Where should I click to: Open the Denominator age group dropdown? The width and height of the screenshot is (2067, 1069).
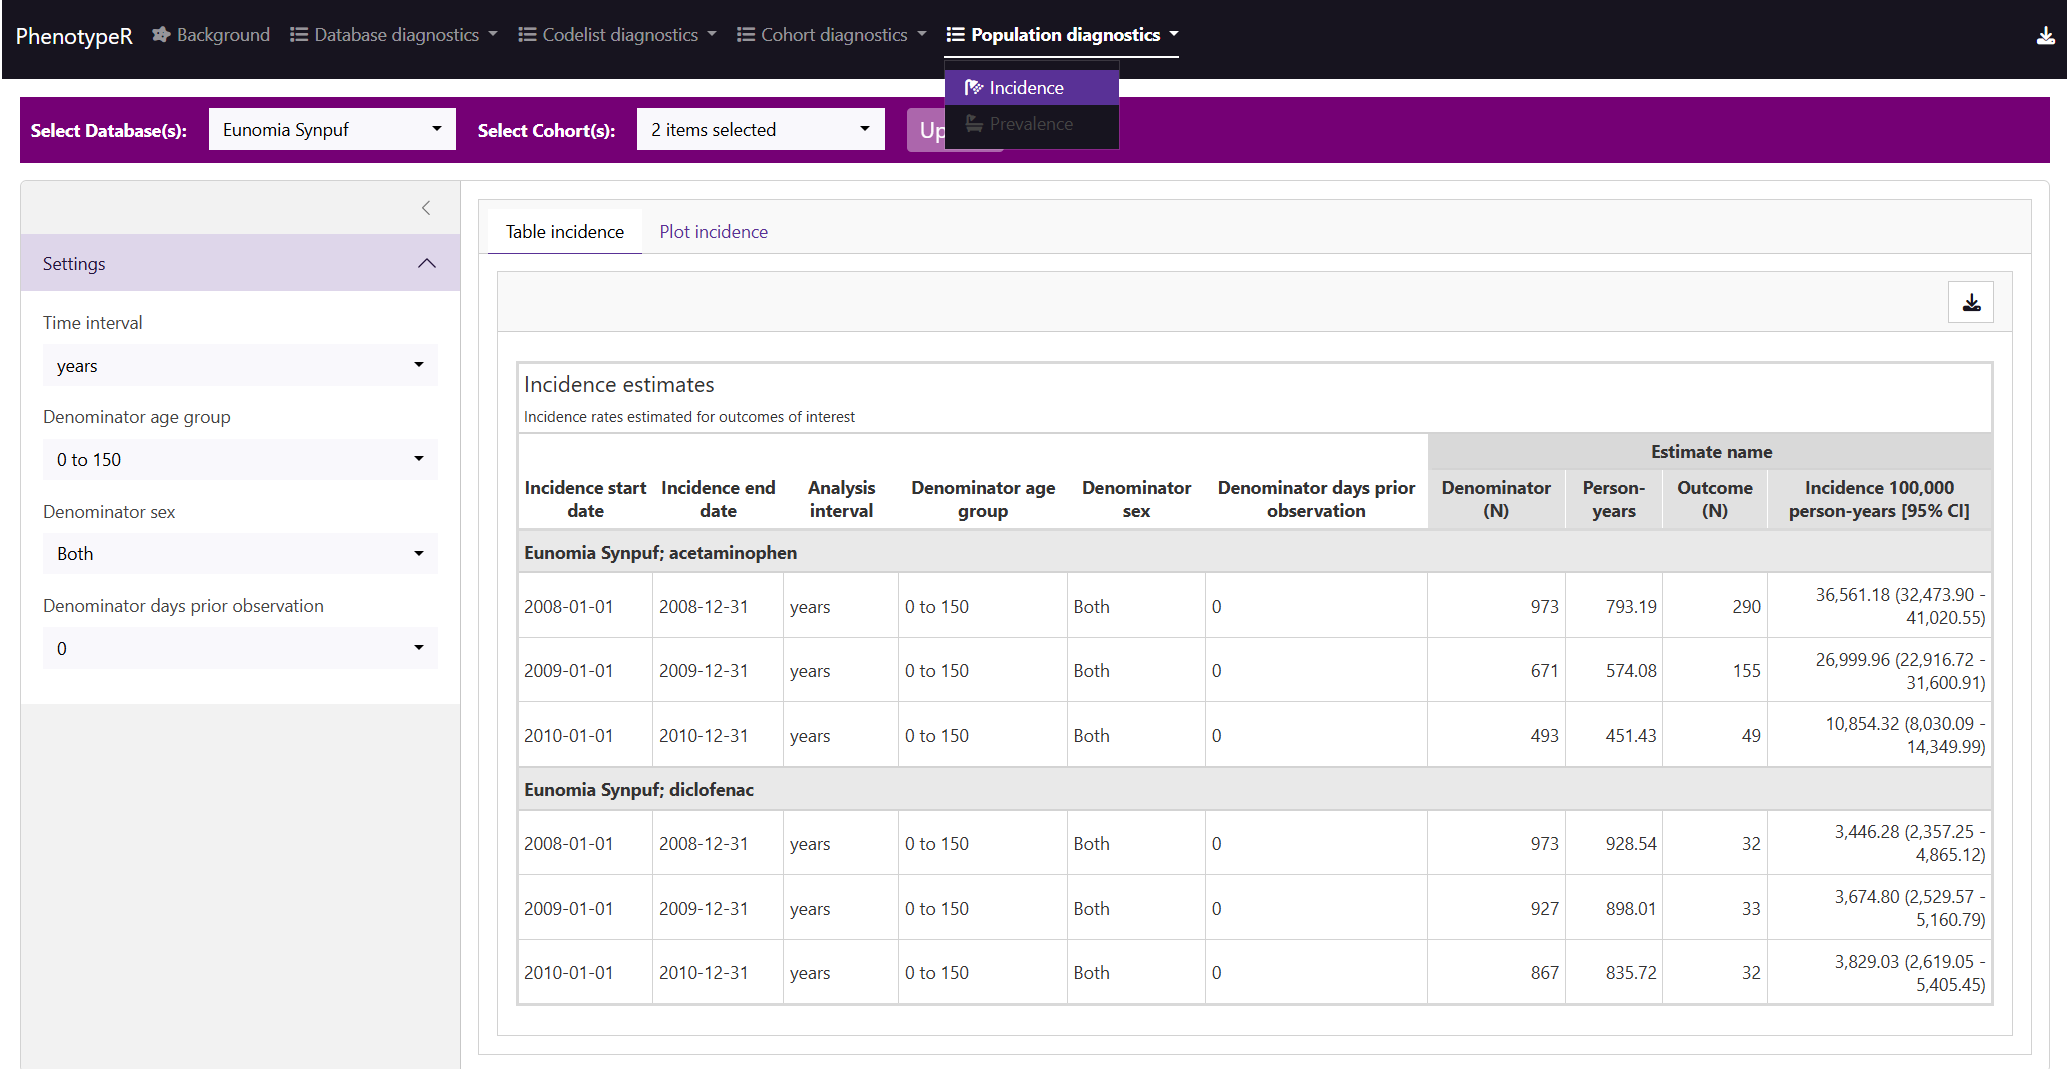[x=240, y=460]
